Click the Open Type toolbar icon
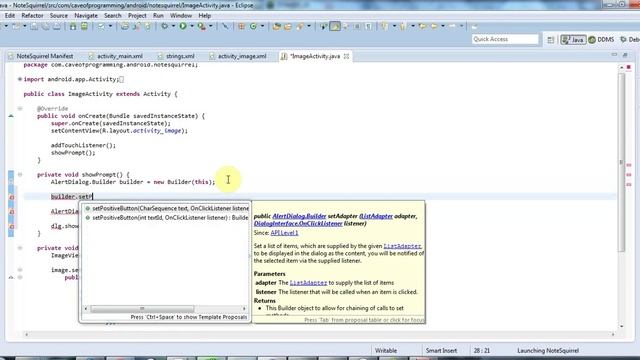 (x=277, y=27)
